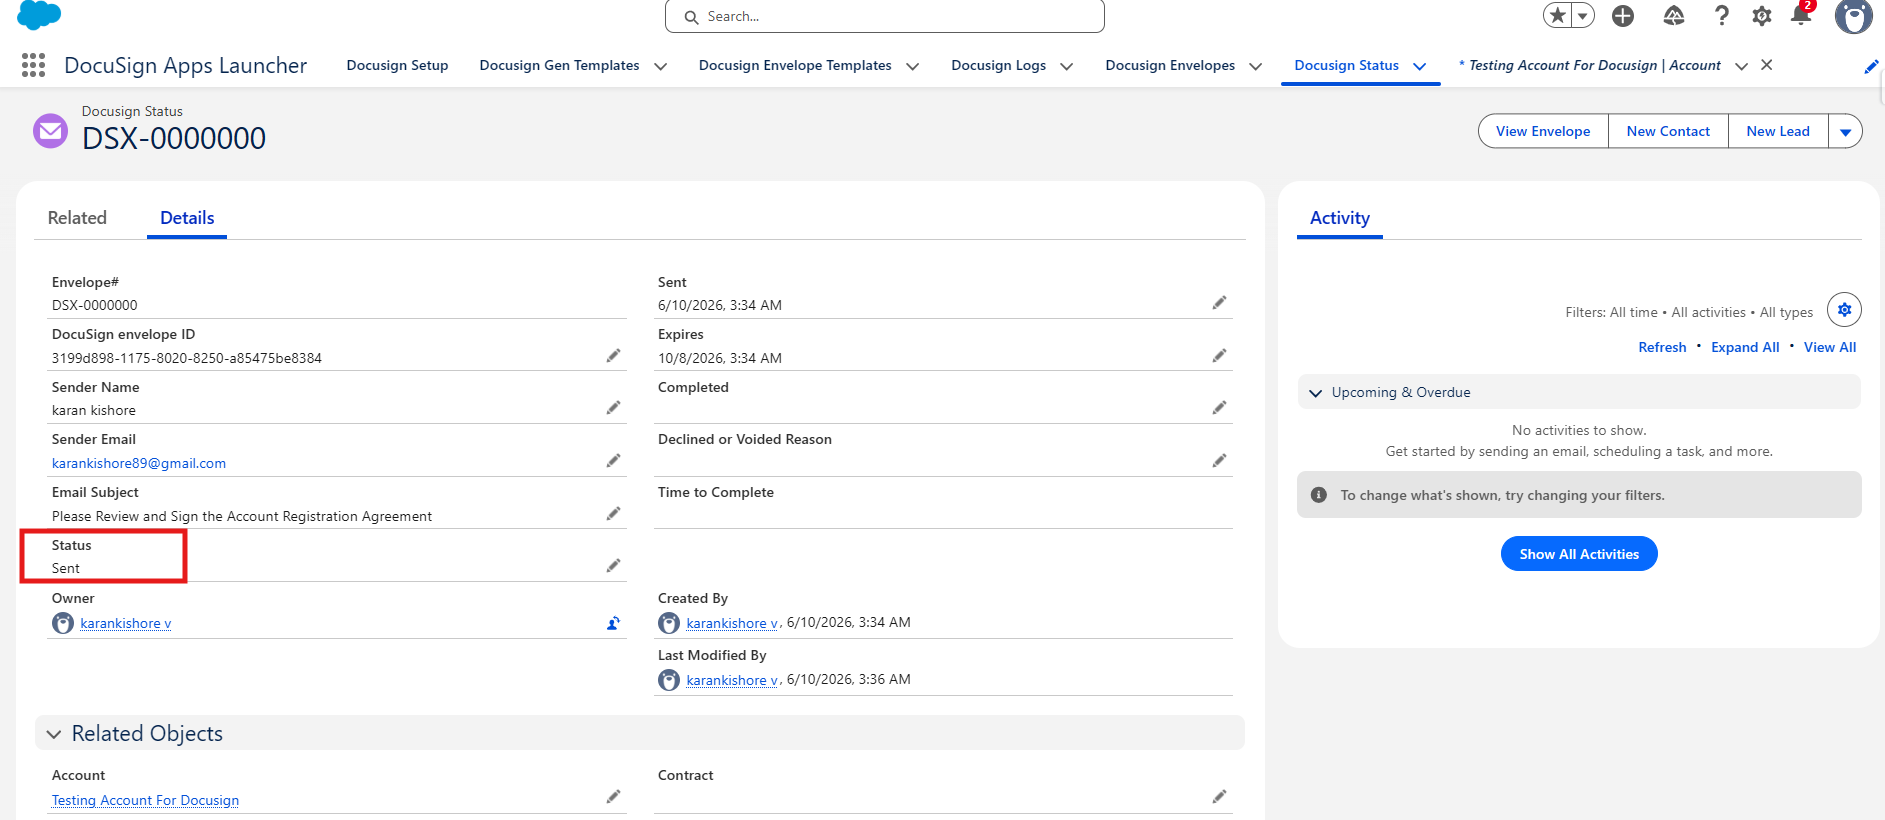Select the Details tab

click(x=187, y=218)
